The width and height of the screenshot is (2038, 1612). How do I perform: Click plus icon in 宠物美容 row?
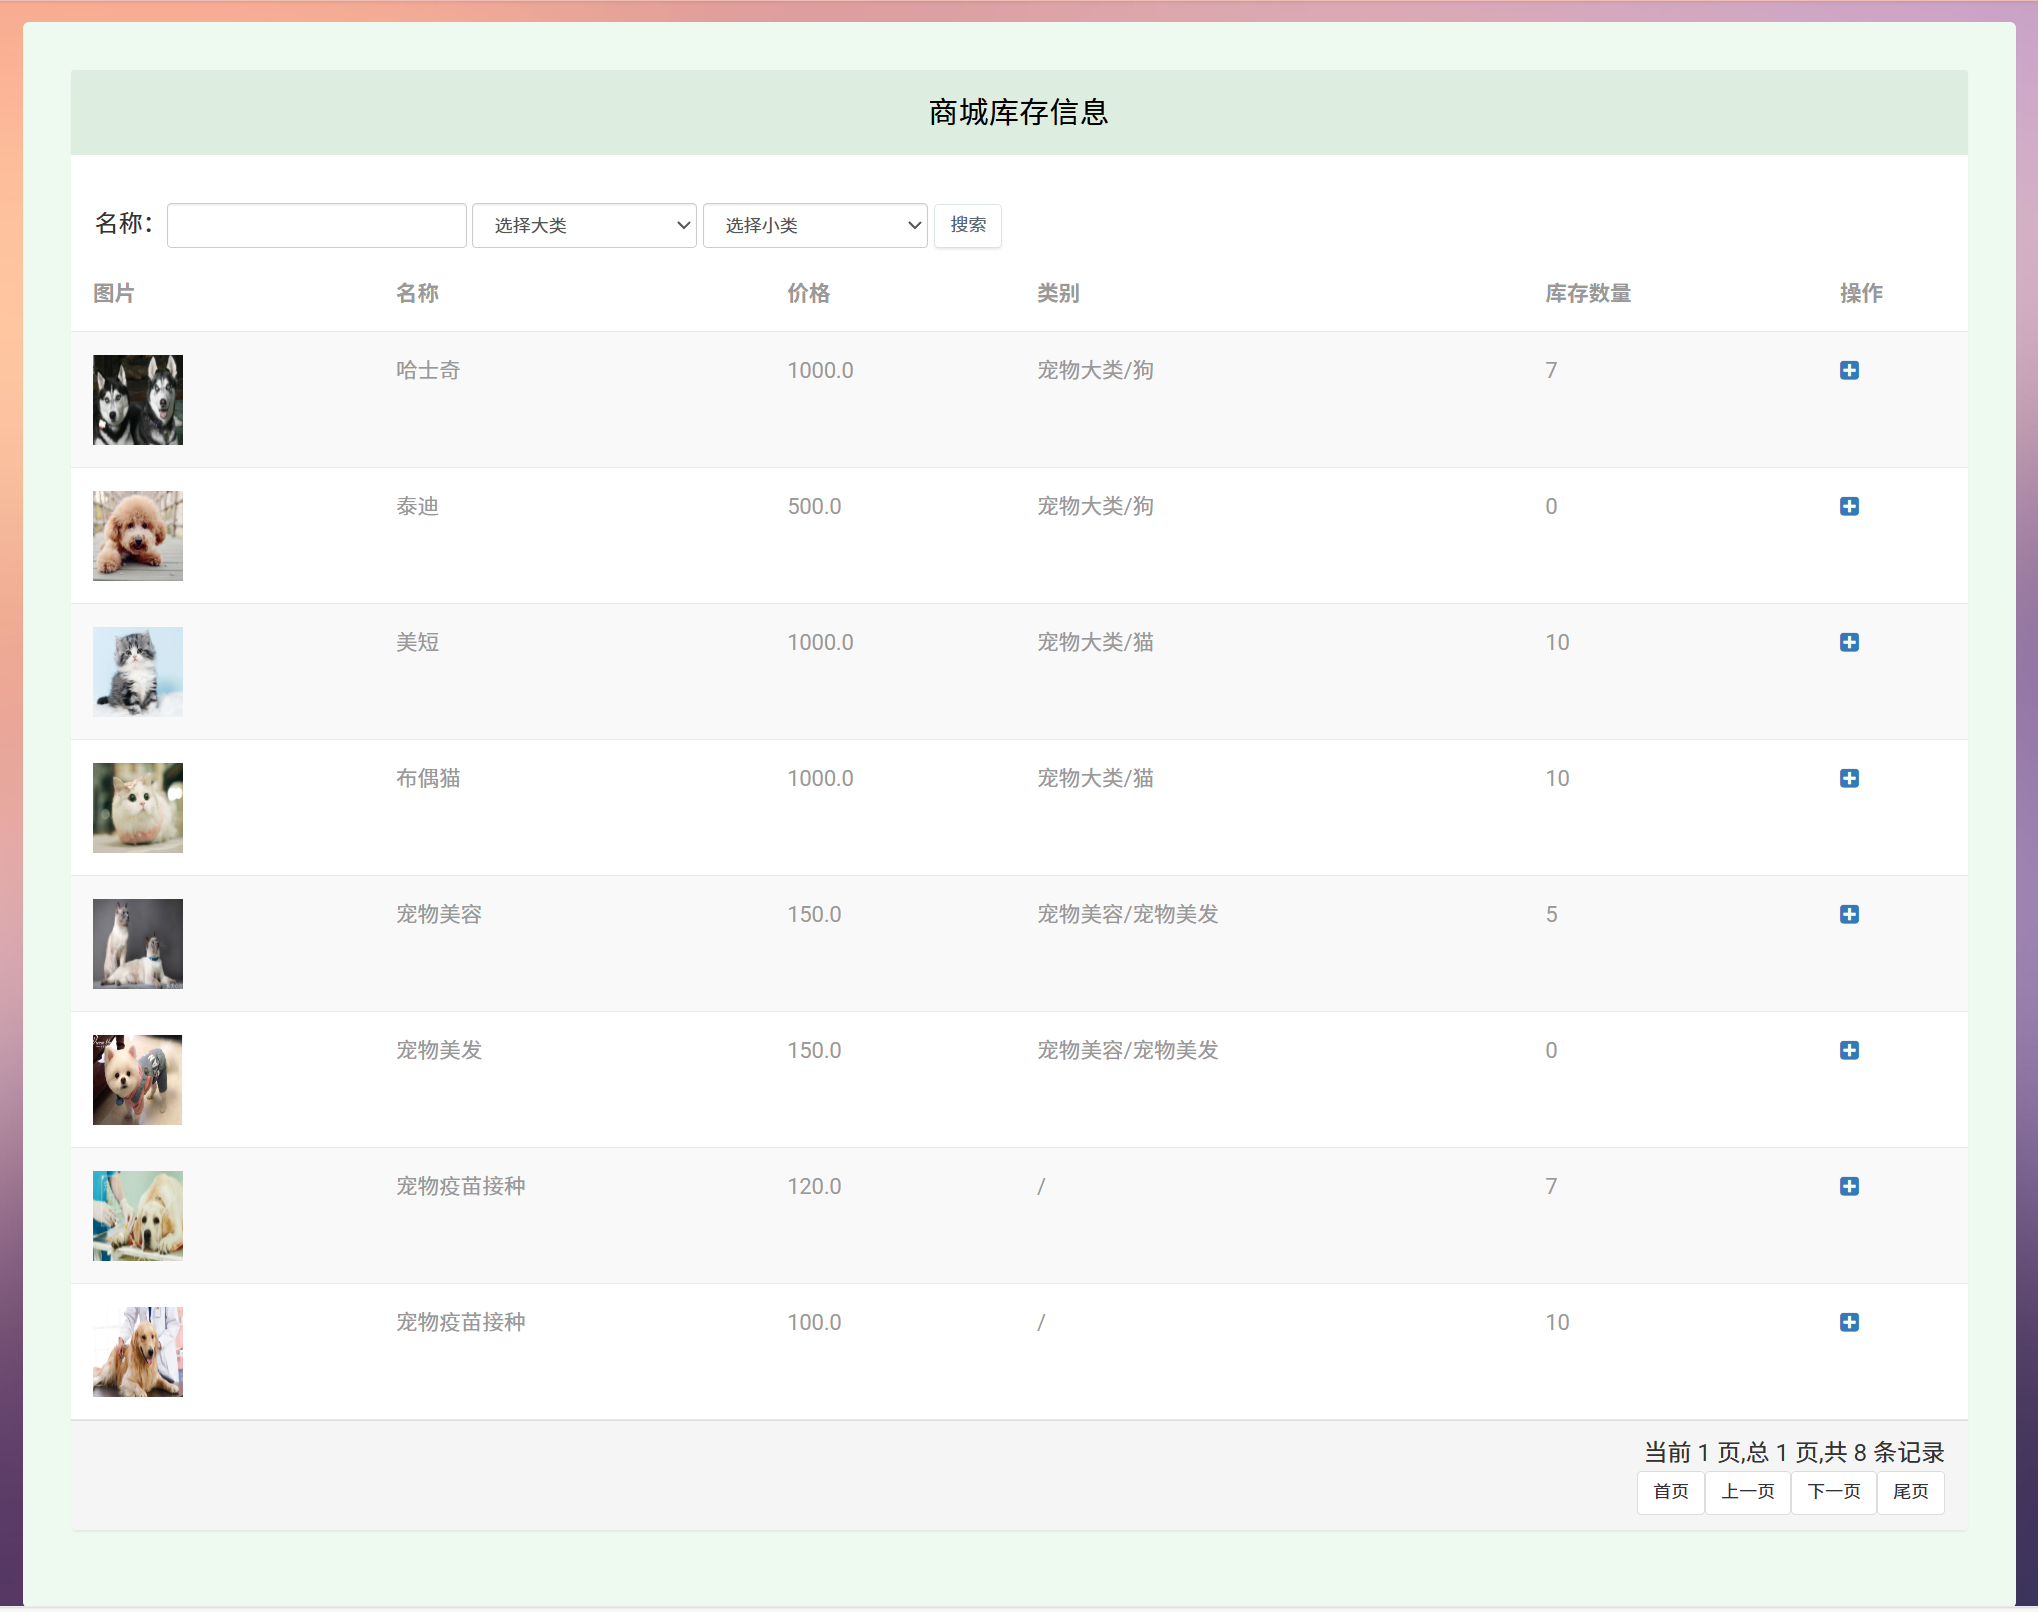(x=1849, y=914)
